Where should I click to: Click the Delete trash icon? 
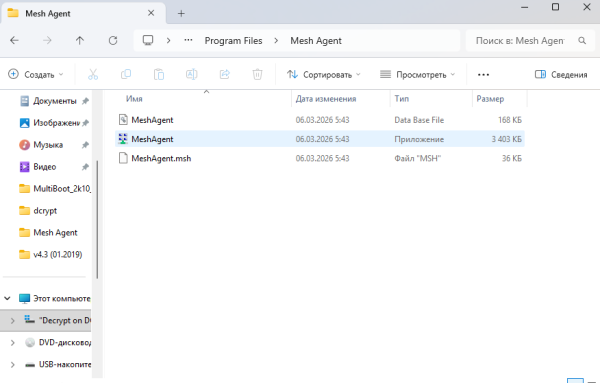(x=258, y=74)
